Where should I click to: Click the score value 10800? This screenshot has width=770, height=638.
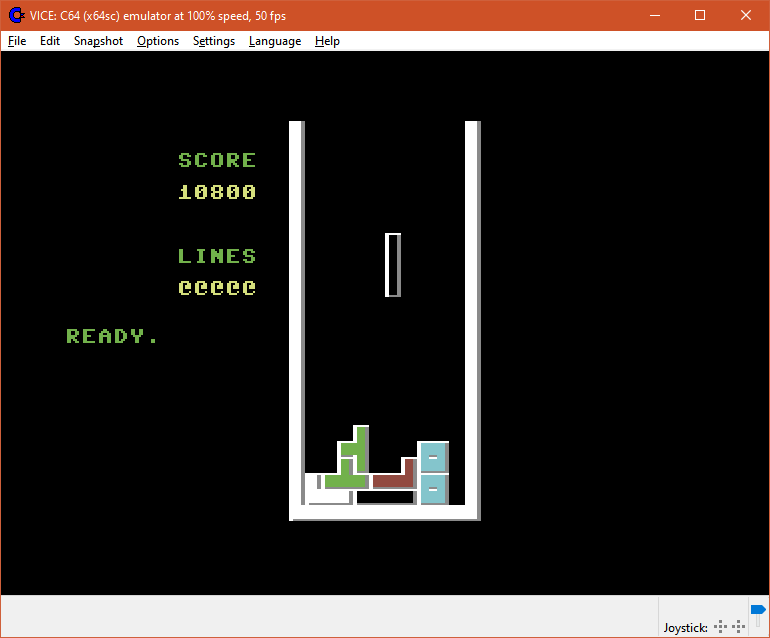[x=217, y=192]
